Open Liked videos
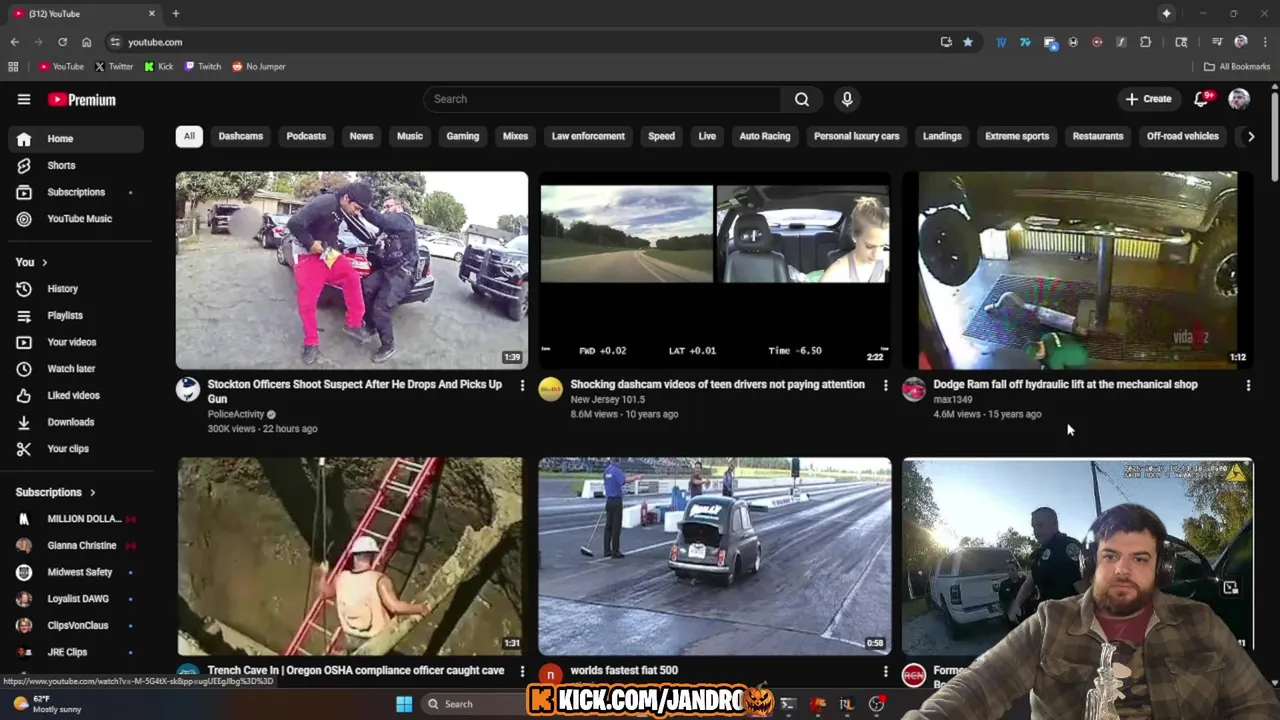 pyautogui.click(x=76, y=395)
